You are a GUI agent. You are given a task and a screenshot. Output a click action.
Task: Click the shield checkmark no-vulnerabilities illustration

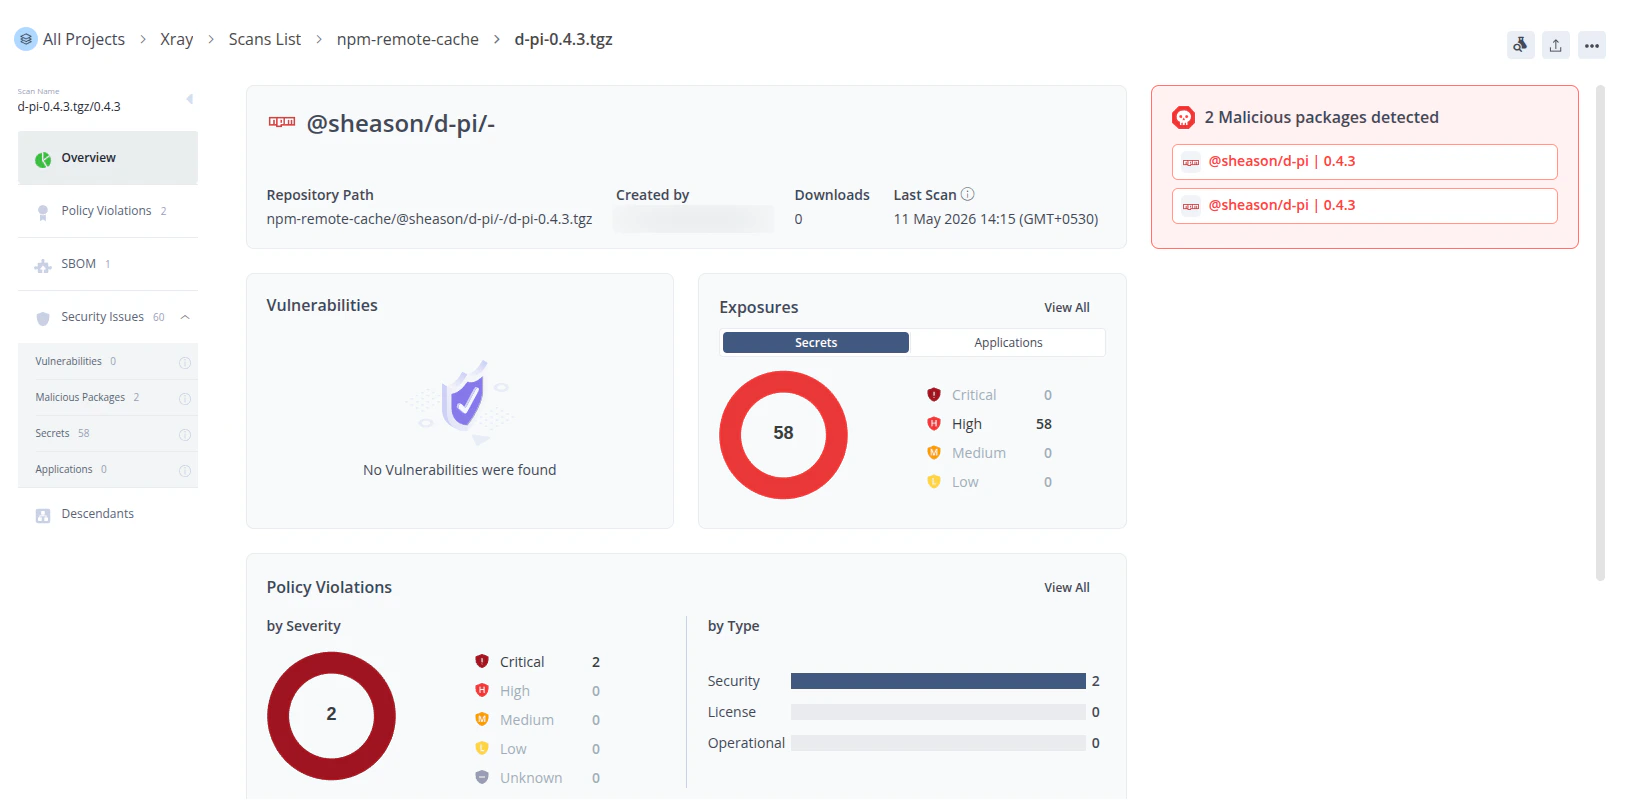click(462, 401)
